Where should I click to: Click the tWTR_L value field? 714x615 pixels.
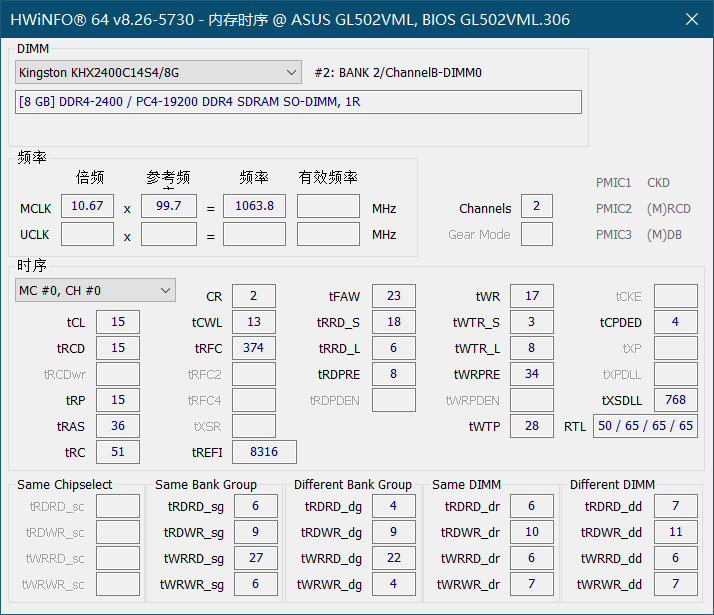(532, 348)
